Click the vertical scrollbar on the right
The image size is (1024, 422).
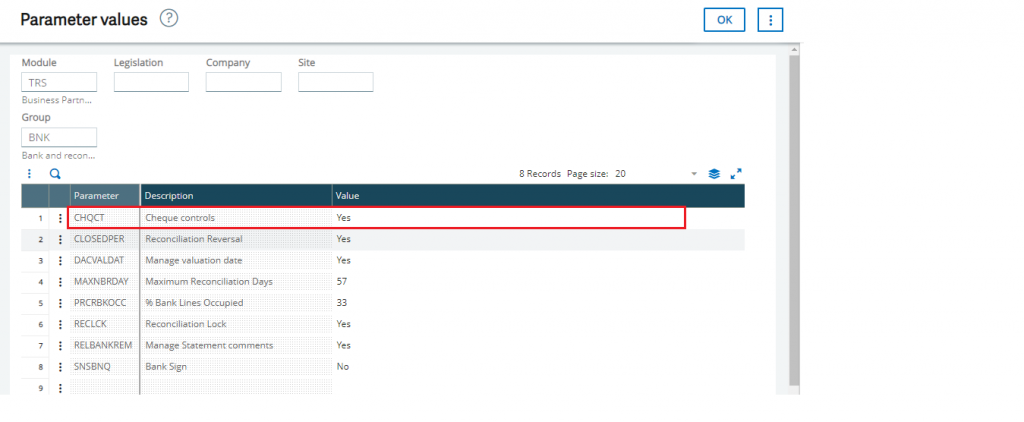coord(794,220)
